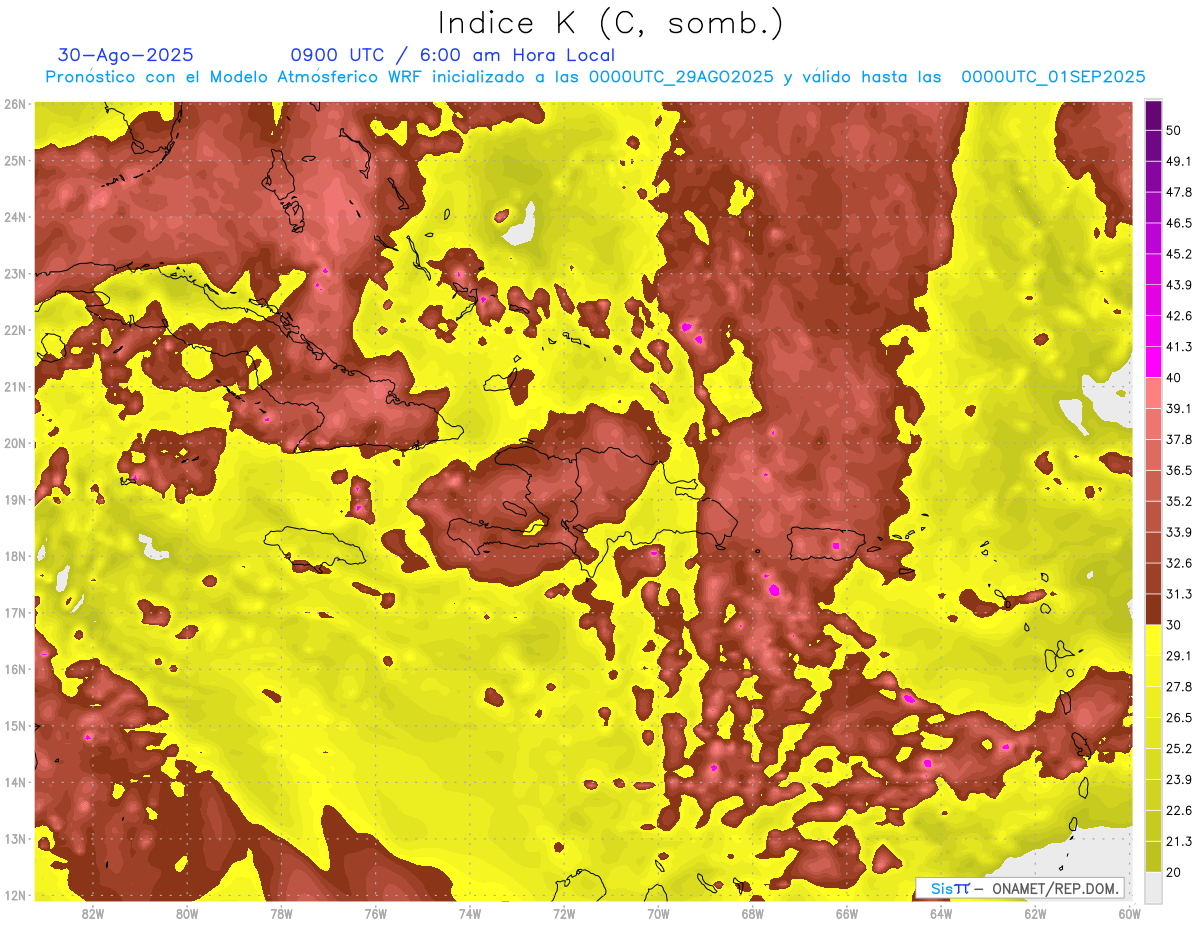Select the latitude label 13N
This screenshot has width=1200, height=927.
pyautogui.click(x=15, y=838)
